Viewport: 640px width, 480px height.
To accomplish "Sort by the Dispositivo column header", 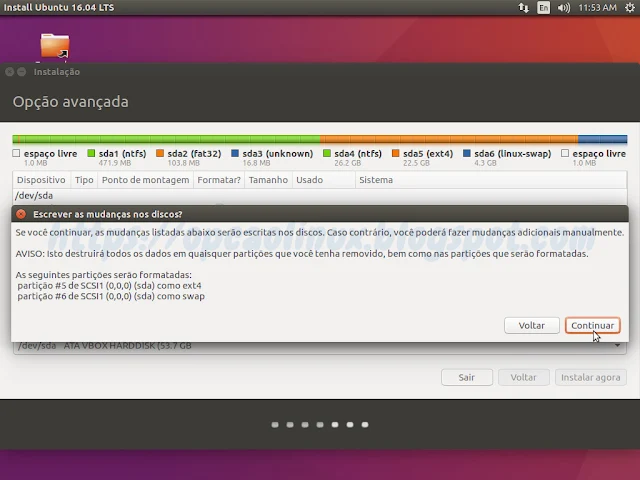I will (x=41, y=180).
